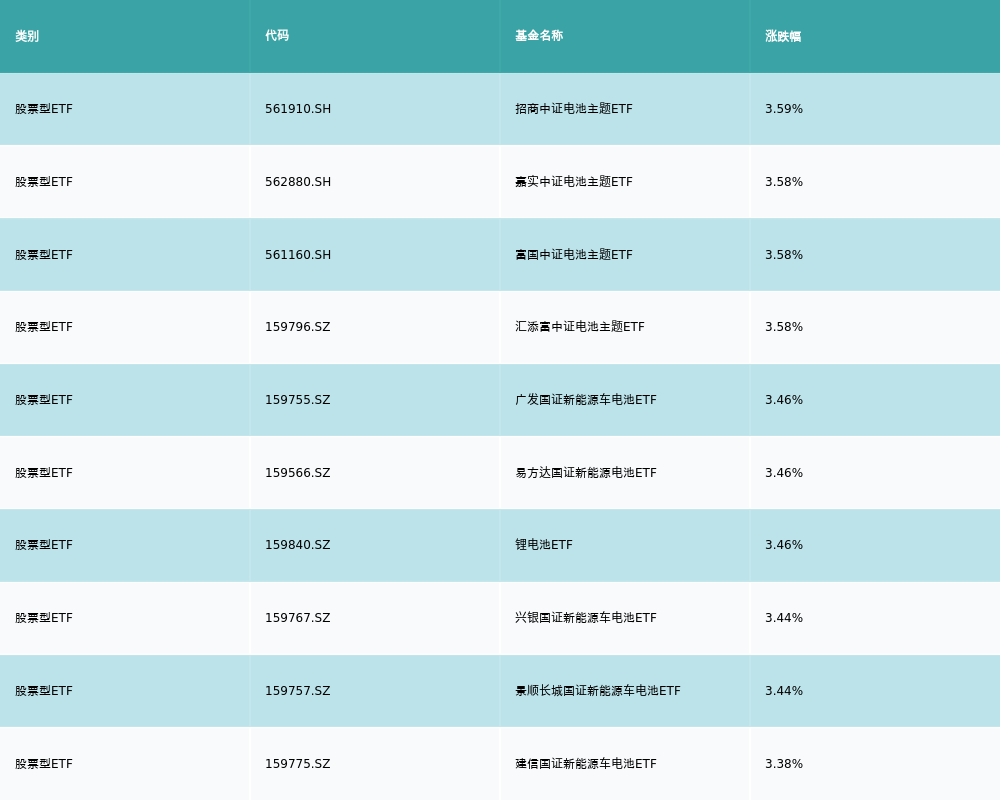Click 3.58% in the 159796.SZ row
The width and height of the screenshot is (1000, 800).
tap(784, 327)
